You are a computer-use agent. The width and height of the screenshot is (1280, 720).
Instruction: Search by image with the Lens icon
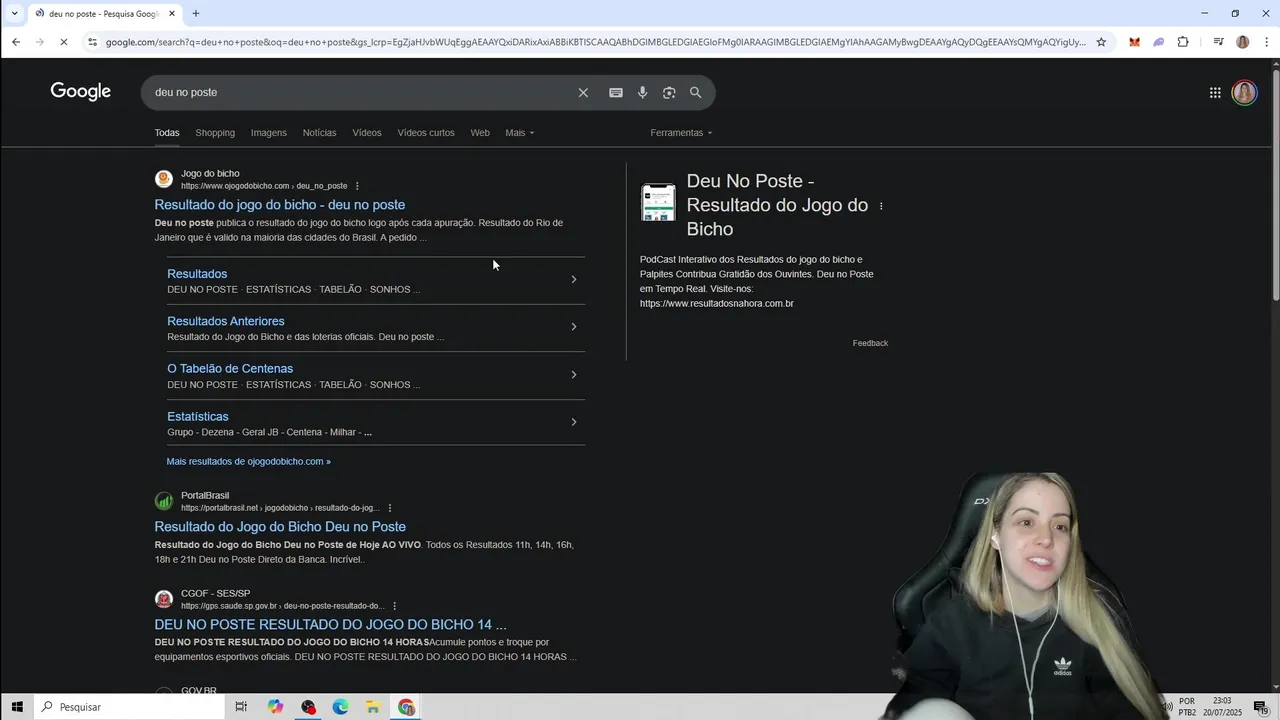pos(669,92)
